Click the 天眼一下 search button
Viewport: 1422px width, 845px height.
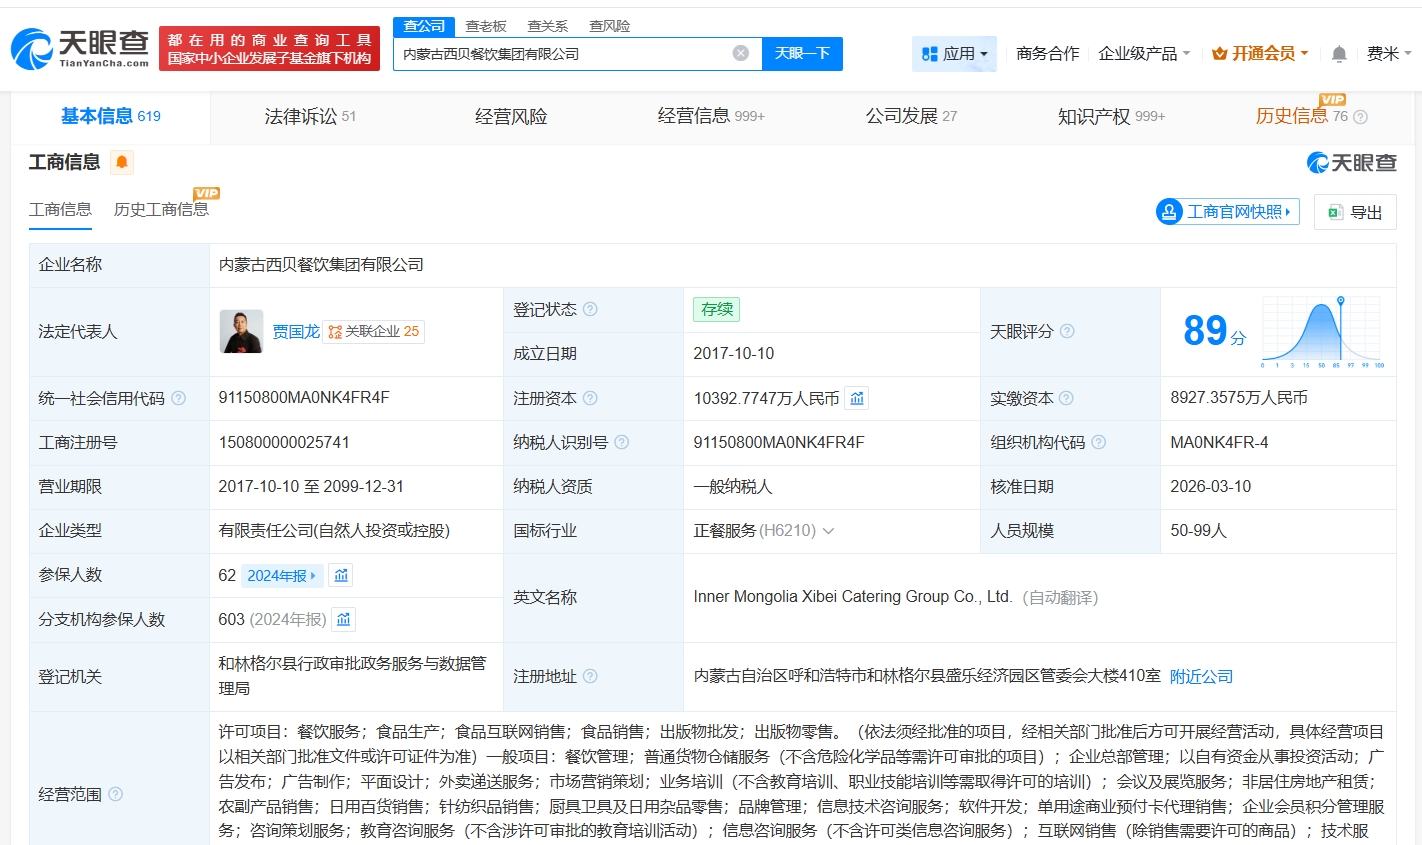(802, 54)
